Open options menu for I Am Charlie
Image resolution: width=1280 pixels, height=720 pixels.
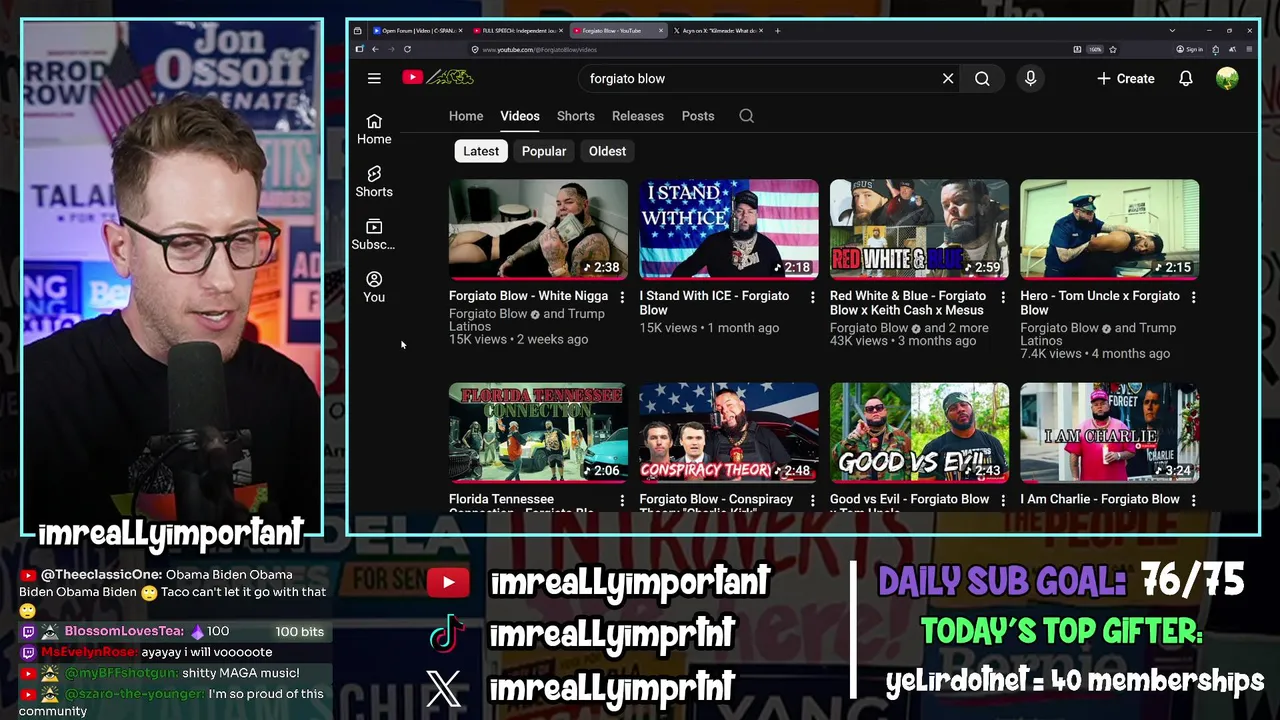click(1193, 500)
